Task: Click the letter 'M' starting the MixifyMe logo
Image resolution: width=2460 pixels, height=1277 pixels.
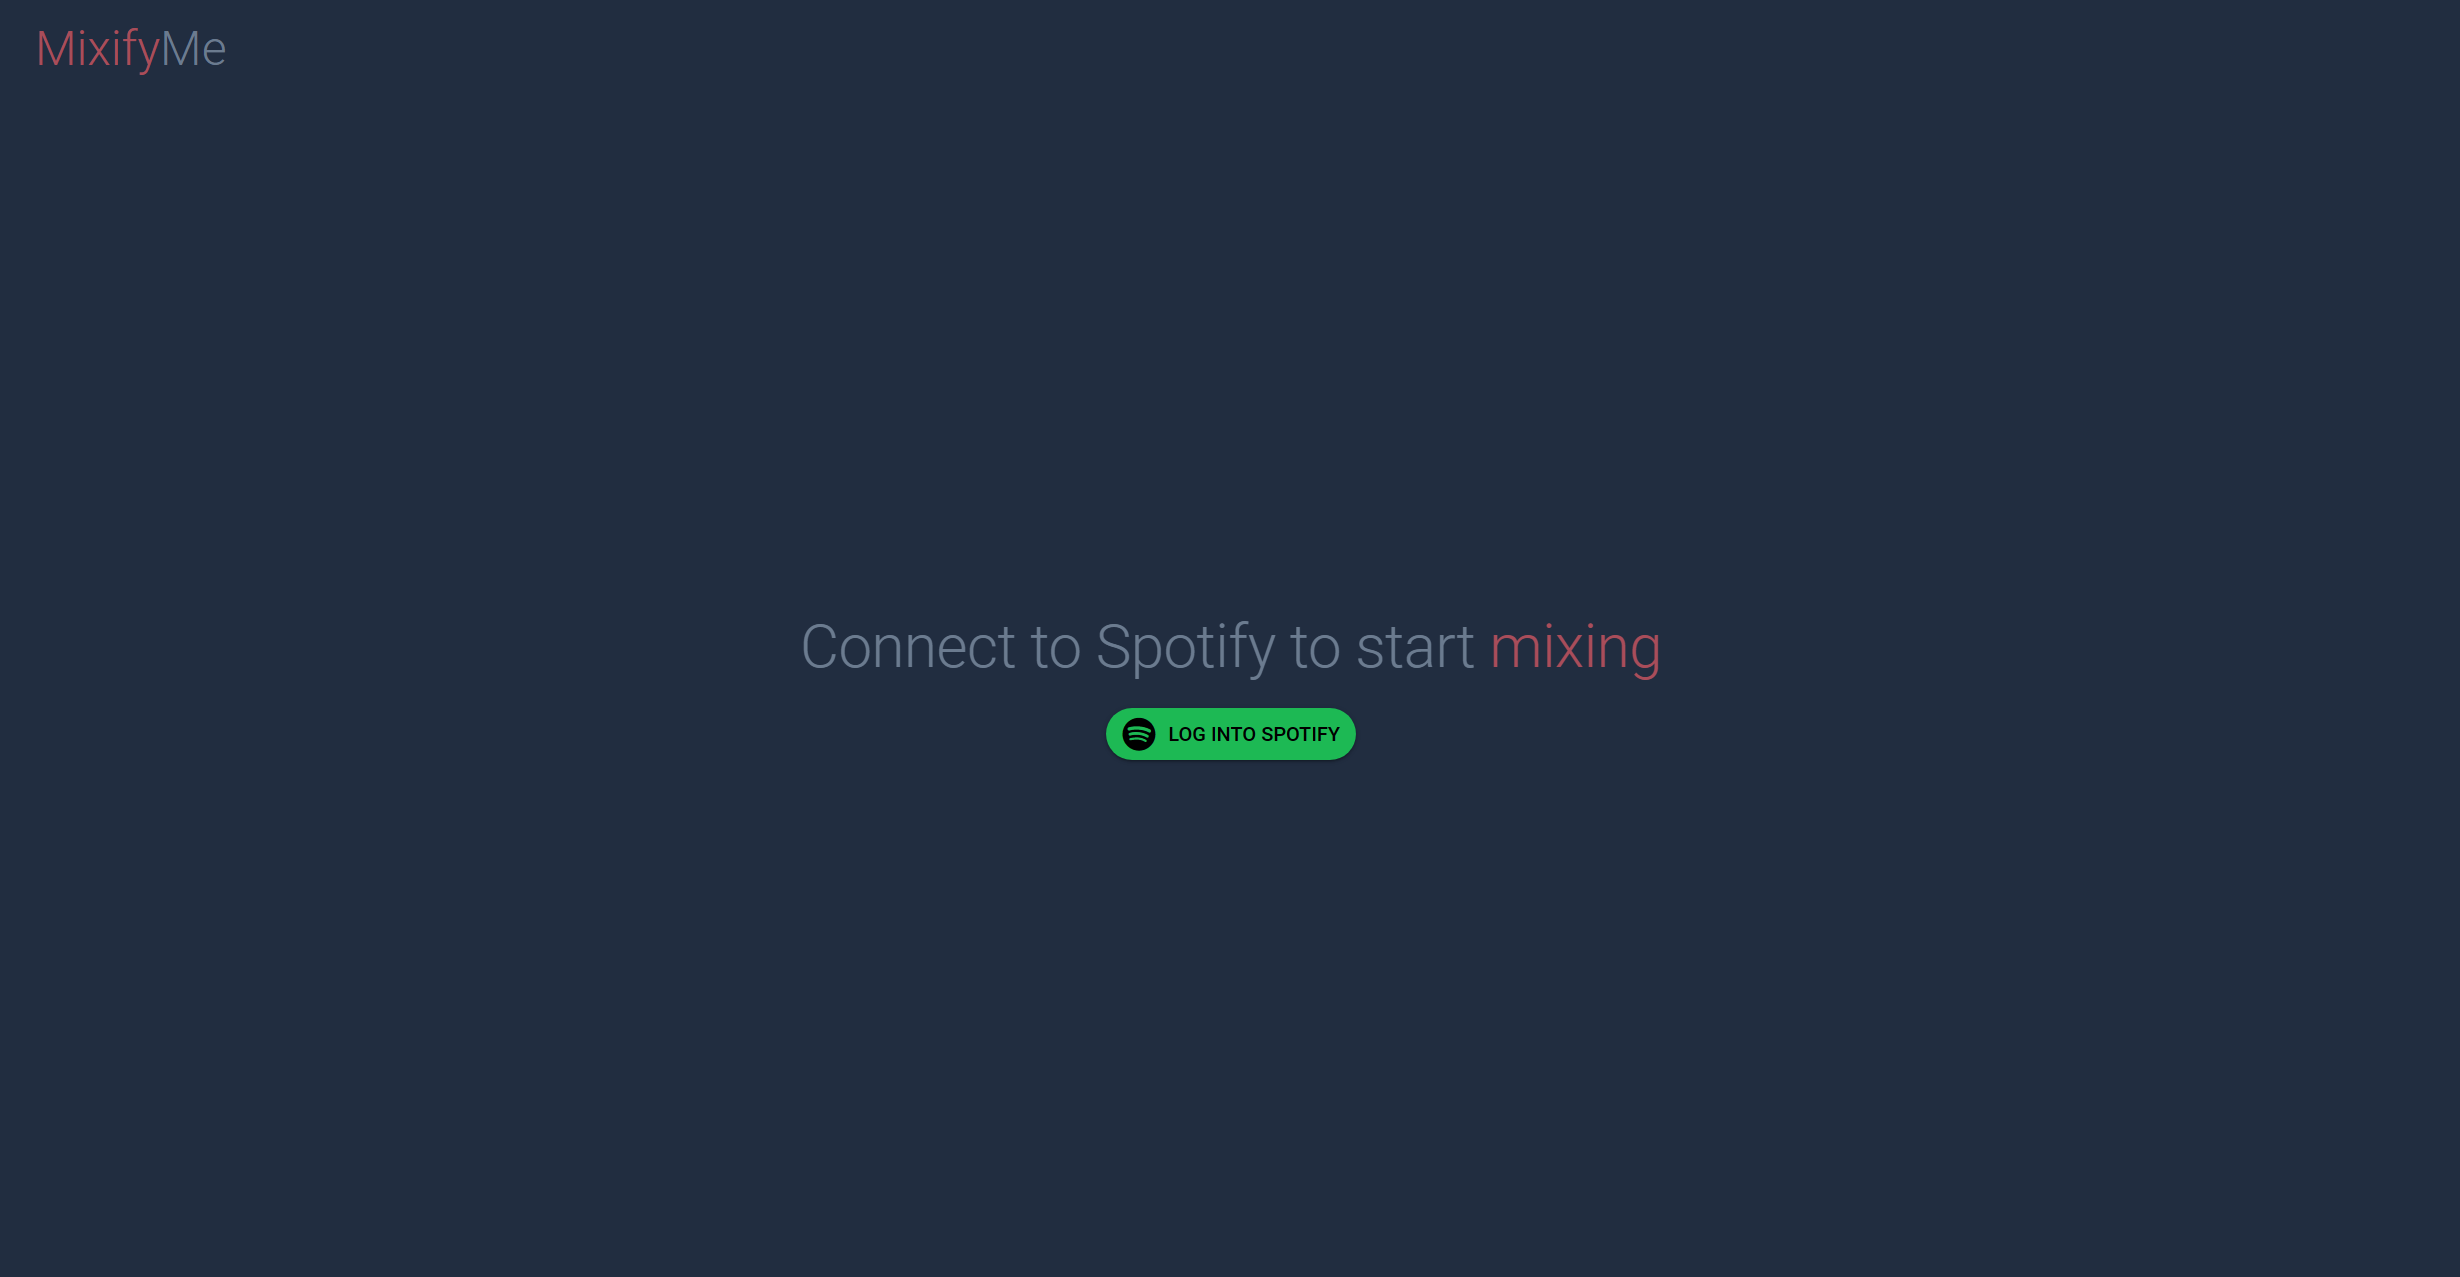Action: click(56, 49)
